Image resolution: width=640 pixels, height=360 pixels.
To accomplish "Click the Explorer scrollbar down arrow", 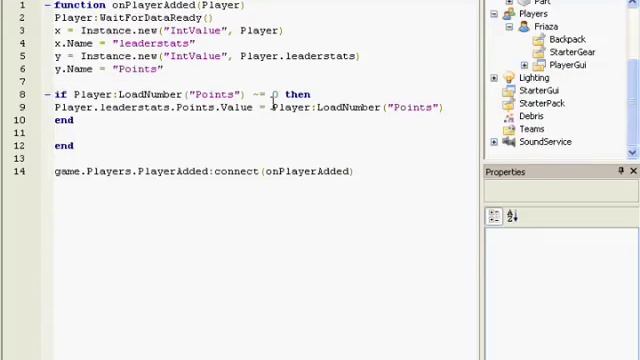I will pyautogui.click(x=632, y=153).
